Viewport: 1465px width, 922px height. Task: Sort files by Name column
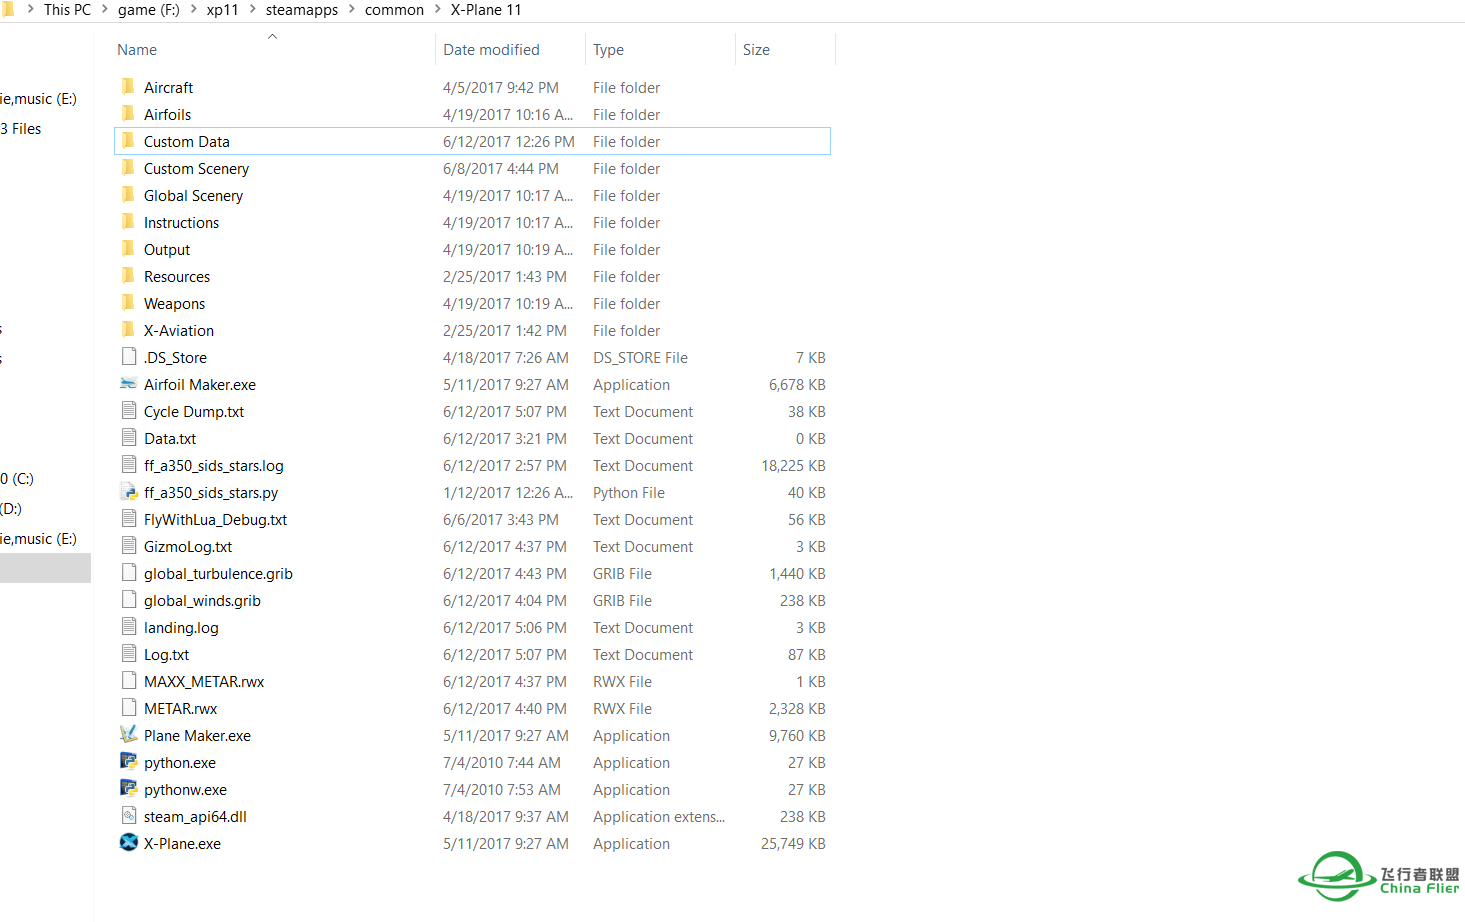pos(137,49)
